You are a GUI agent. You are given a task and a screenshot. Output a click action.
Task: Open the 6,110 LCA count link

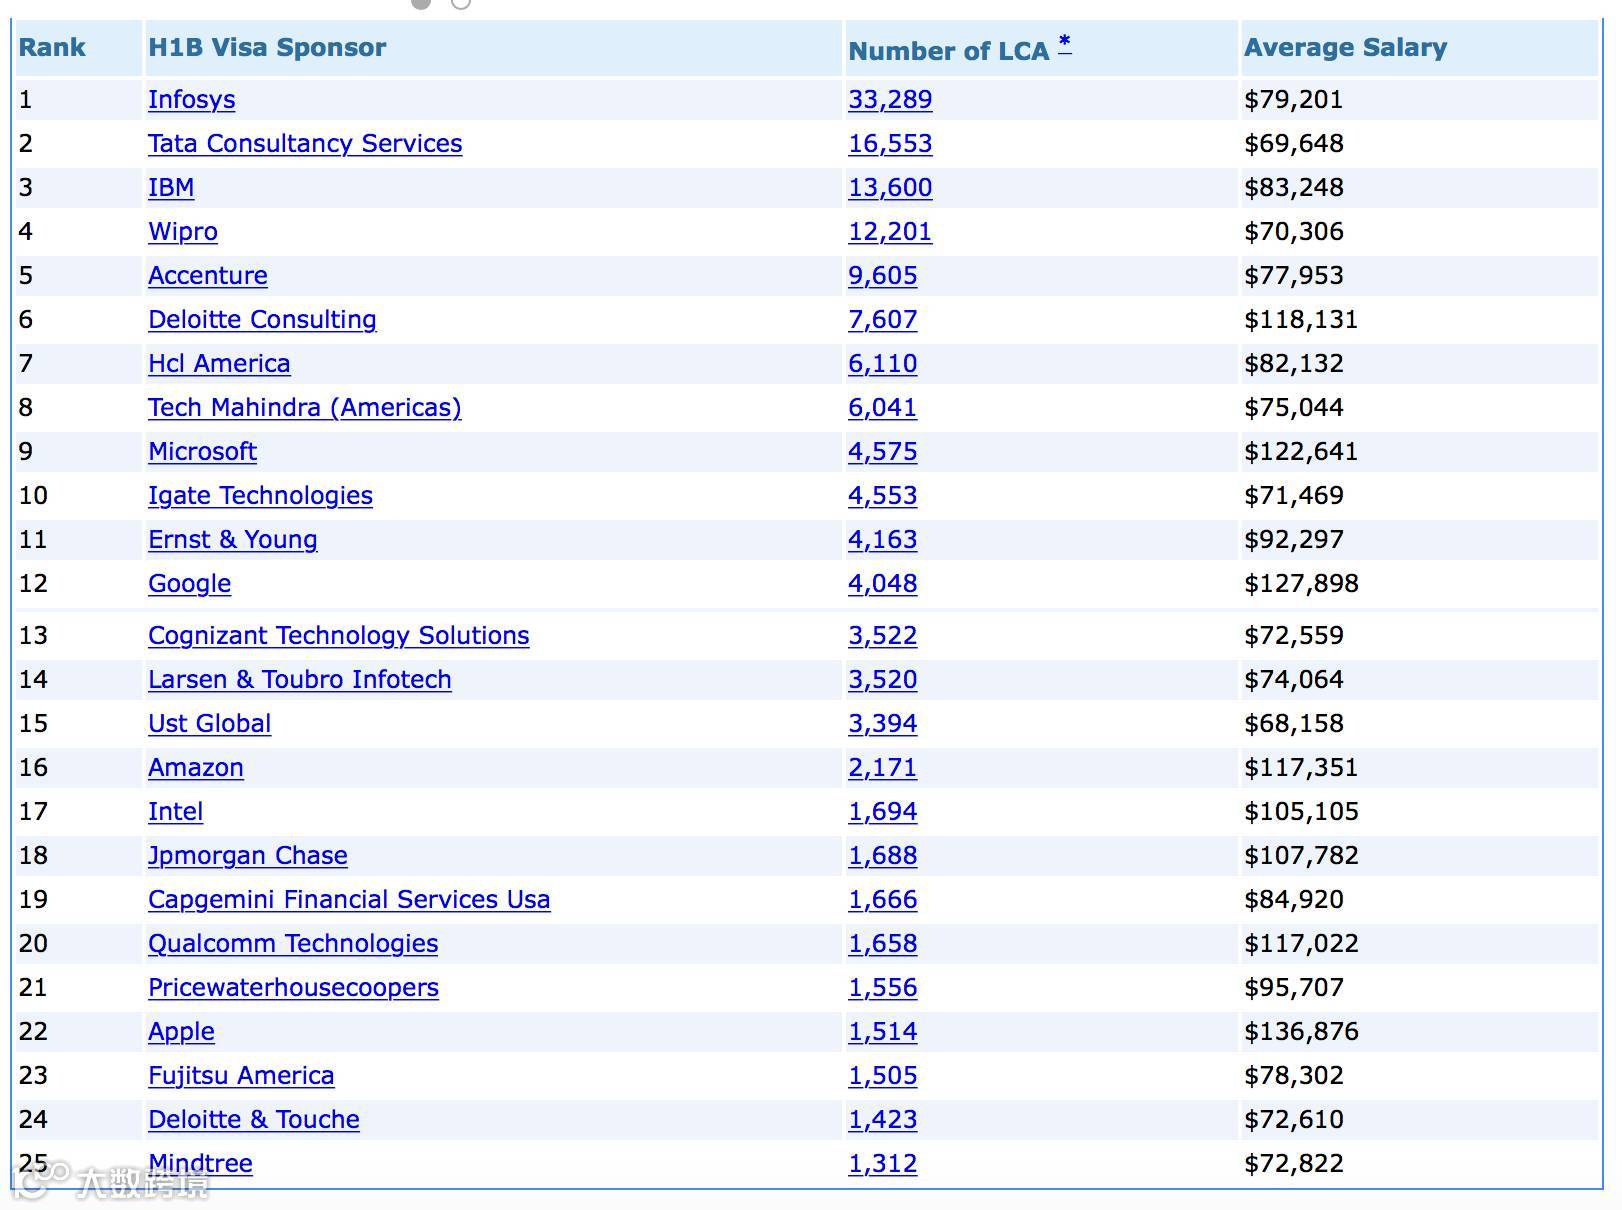tap(883, 364)
